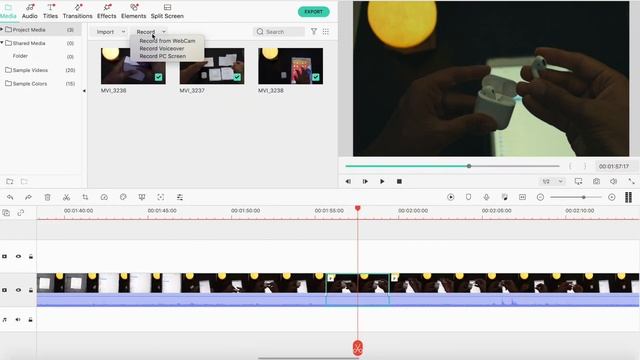Click the Import button label
The width and height of the screenshot is (640, 360).
tap(105, 32)
